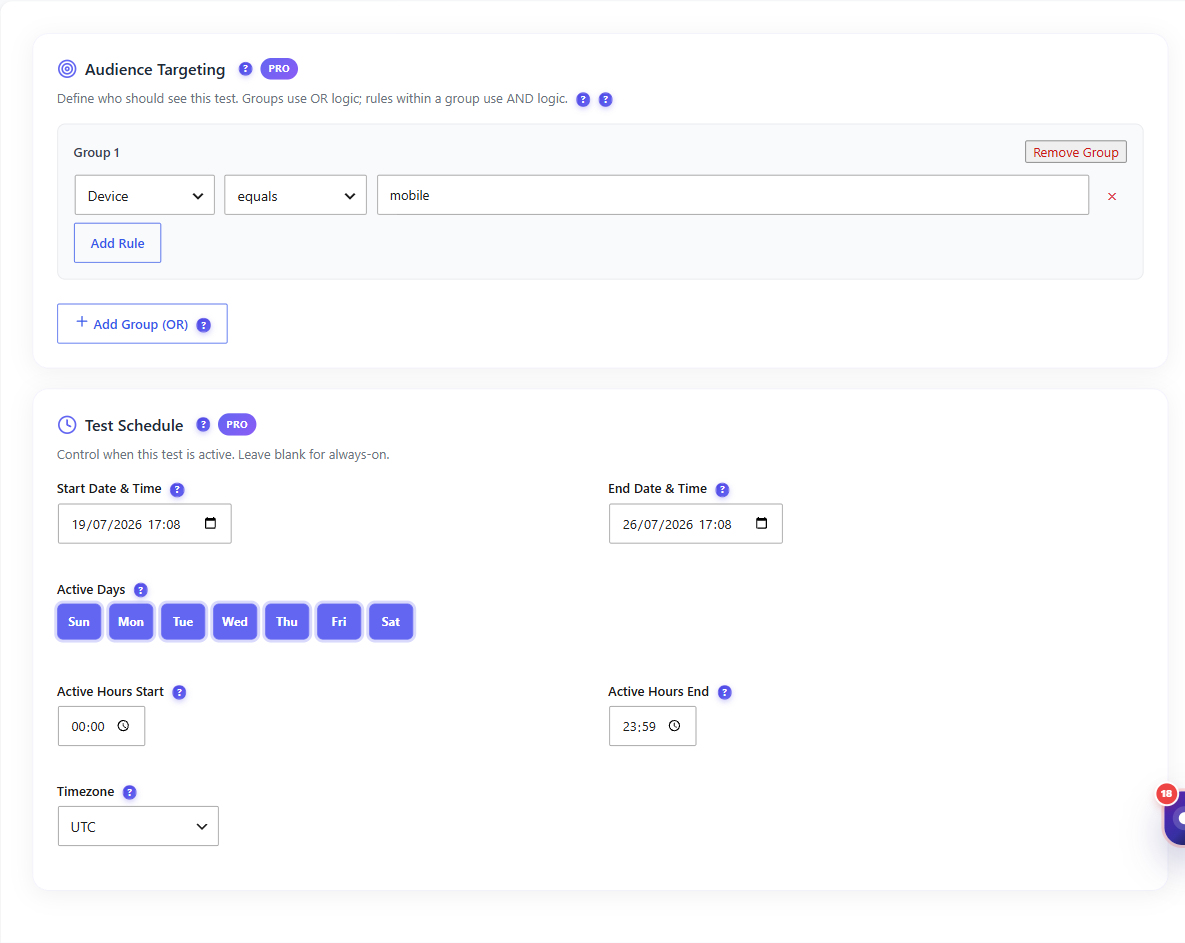Screen dimensions: 1185x943
Task: Click the PRO badge next to Audience Targeting
Action: [279, 69]
